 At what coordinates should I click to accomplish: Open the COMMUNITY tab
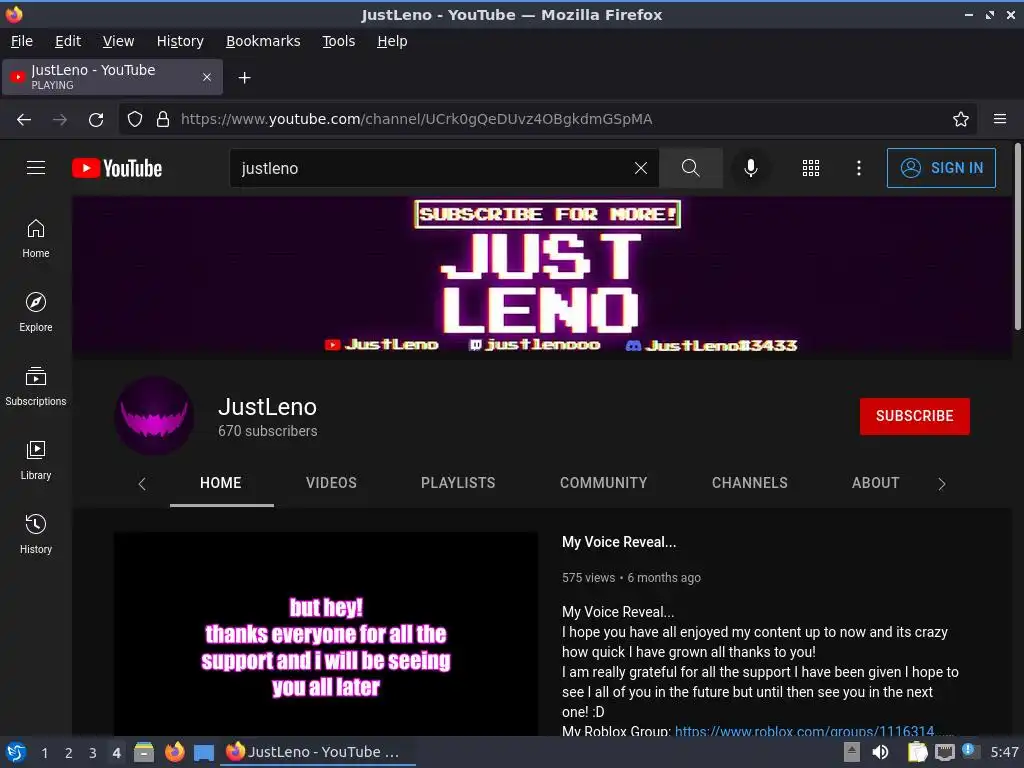603,483
